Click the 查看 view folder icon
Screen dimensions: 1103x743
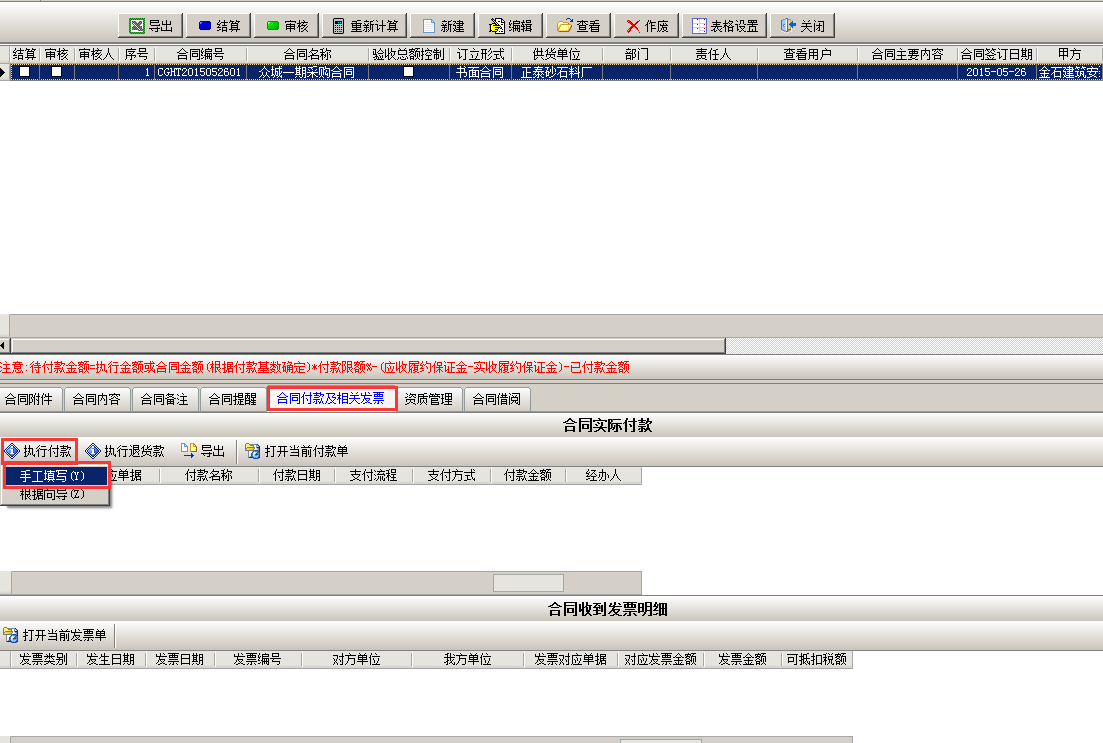coord(577,26)
